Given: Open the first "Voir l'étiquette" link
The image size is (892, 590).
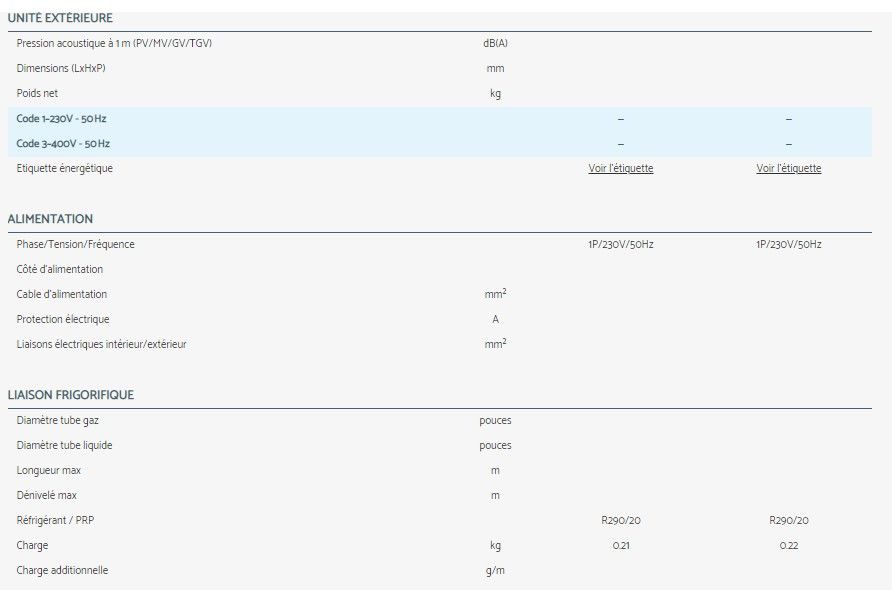Looking at the screenshot, I should pos(620,169).
